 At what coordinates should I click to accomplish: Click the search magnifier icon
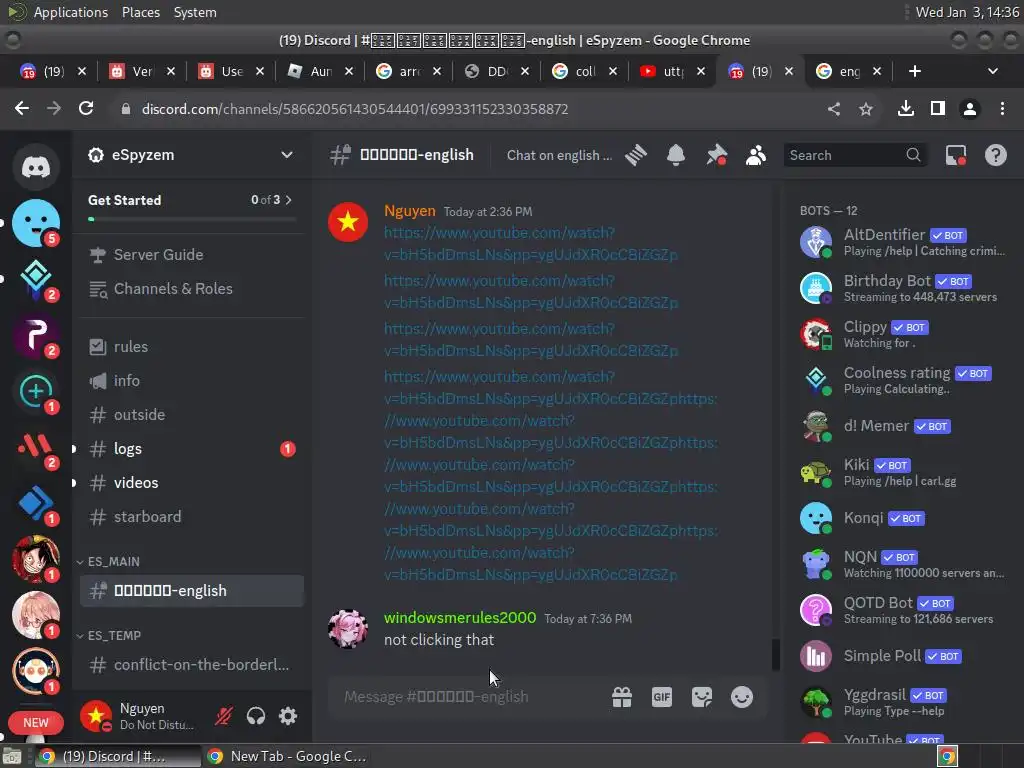pyautogui.click(x=913, y=155)
